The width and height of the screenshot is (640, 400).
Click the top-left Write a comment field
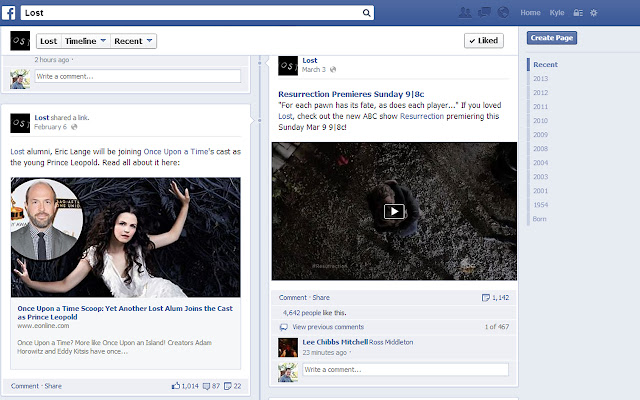138,76
